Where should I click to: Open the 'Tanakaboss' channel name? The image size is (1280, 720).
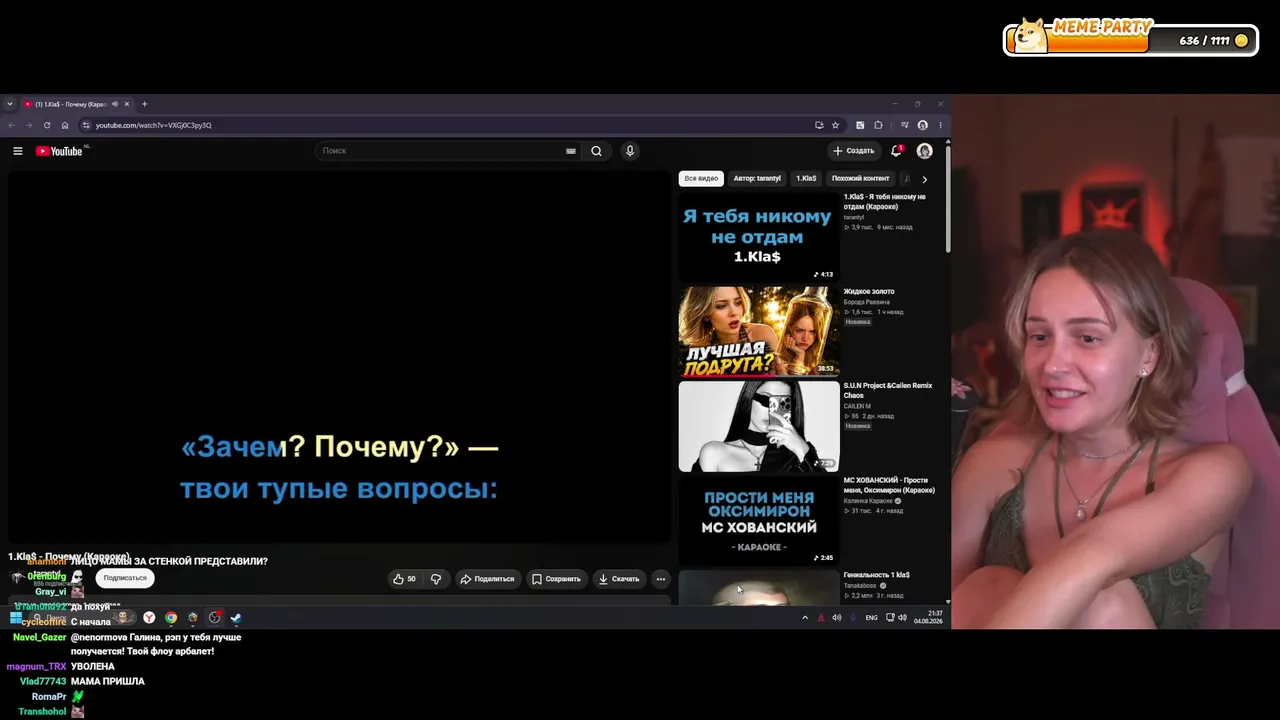tap(861, 585)
